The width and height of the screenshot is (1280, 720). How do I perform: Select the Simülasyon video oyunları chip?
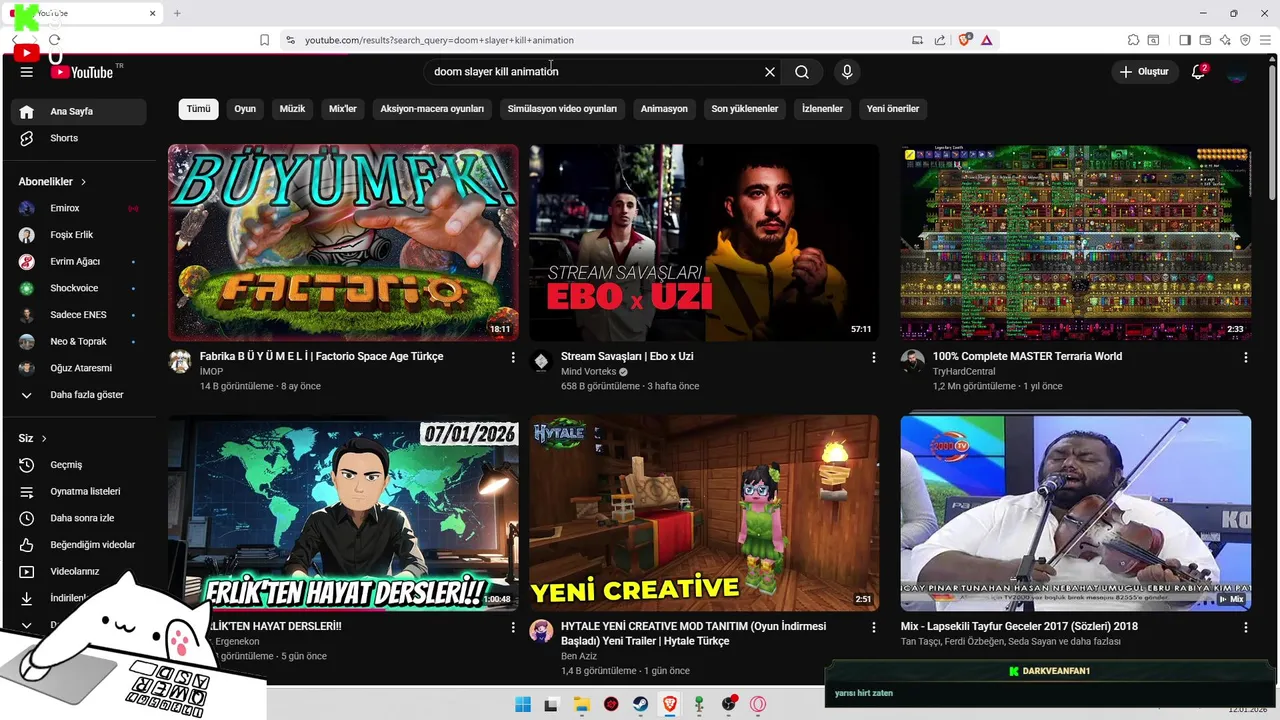click(562, 109)
